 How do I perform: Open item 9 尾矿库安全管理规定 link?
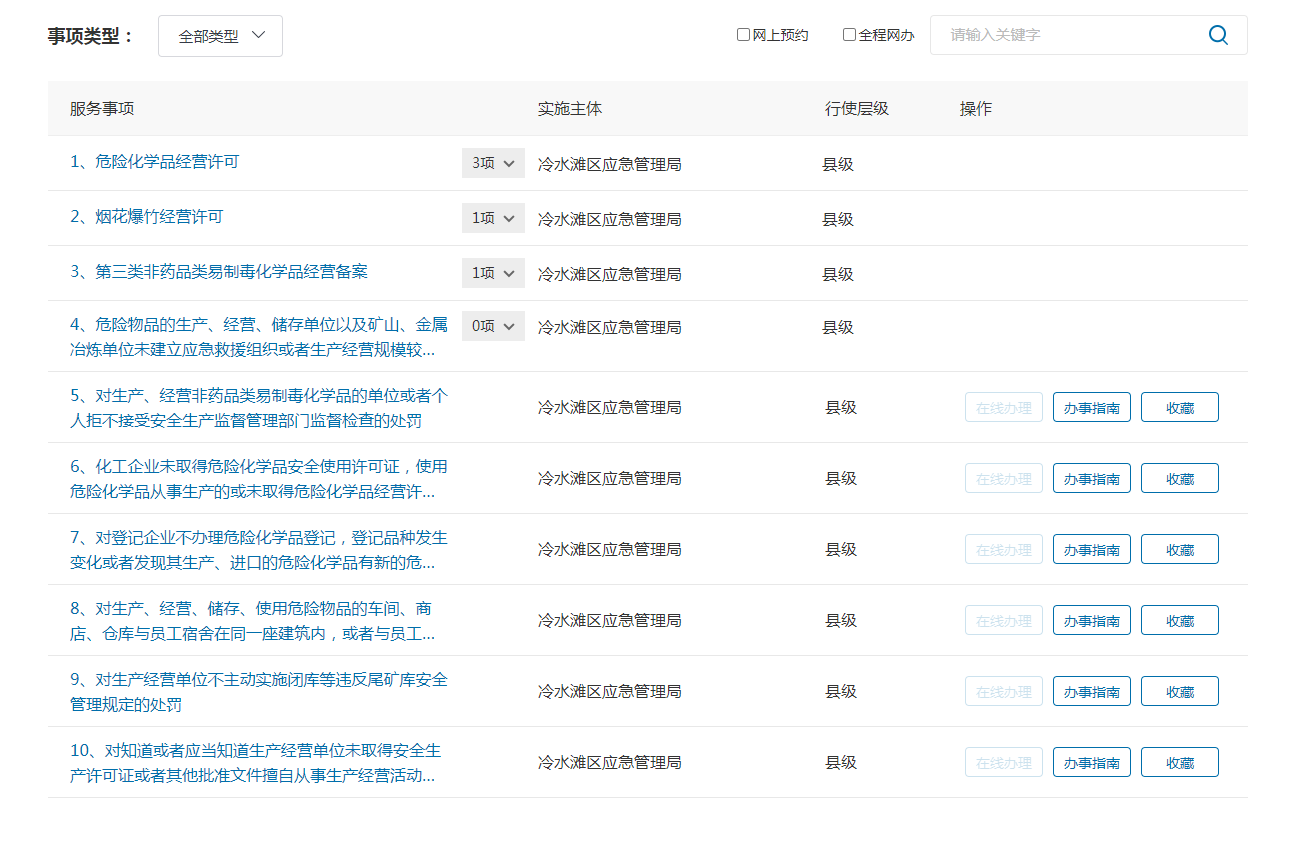[x=258, y=680]
